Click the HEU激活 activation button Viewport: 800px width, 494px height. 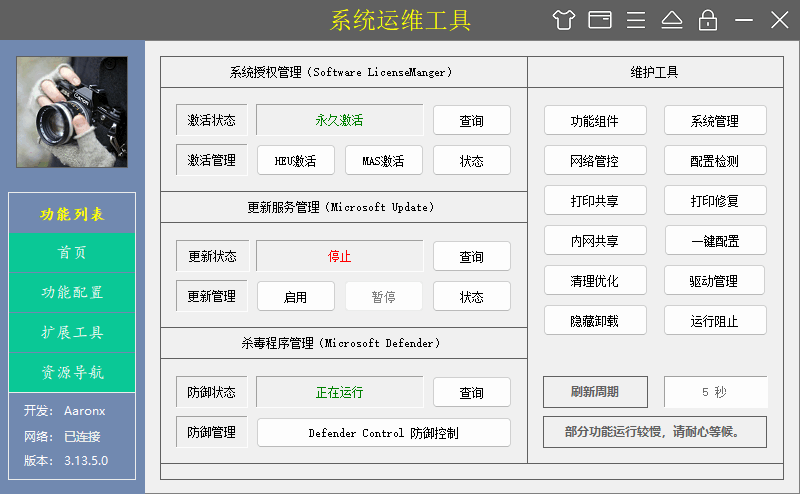(x=295, y=161)
